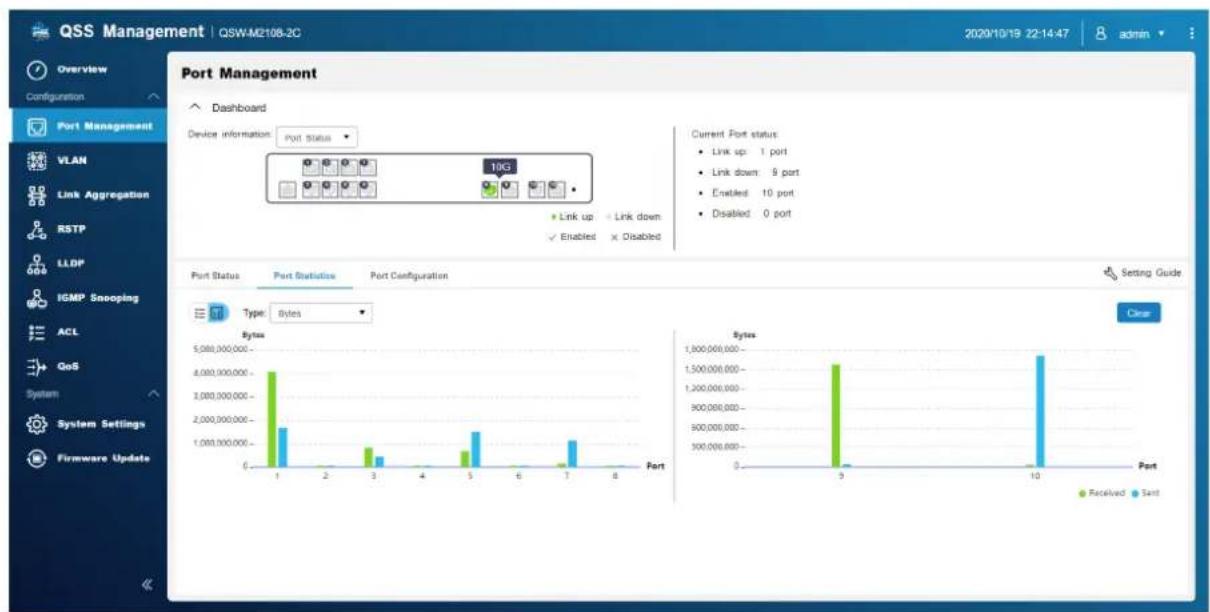The image size is (1210, 612).
Task: Click port 9 green received bar
Action: click(836, 415)
